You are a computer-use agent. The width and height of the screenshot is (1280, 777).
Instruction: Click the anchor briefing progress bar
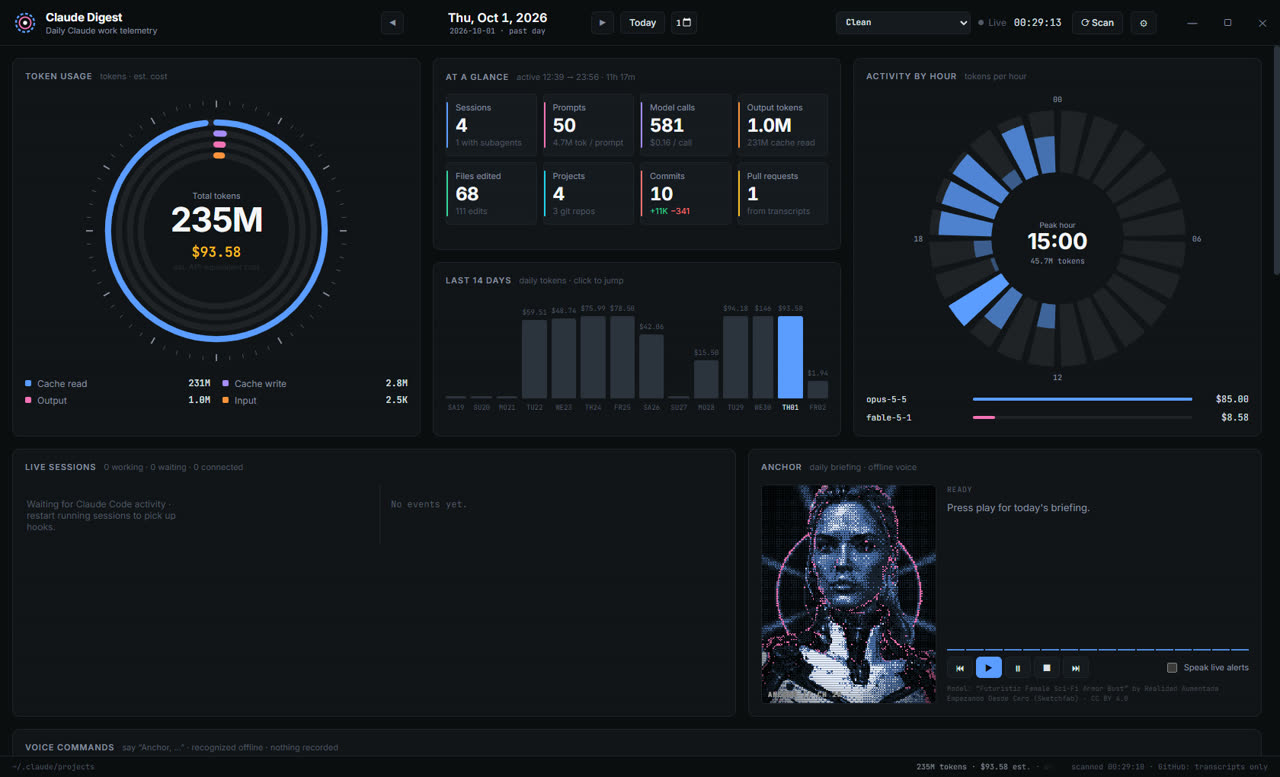coord(1097,649)
